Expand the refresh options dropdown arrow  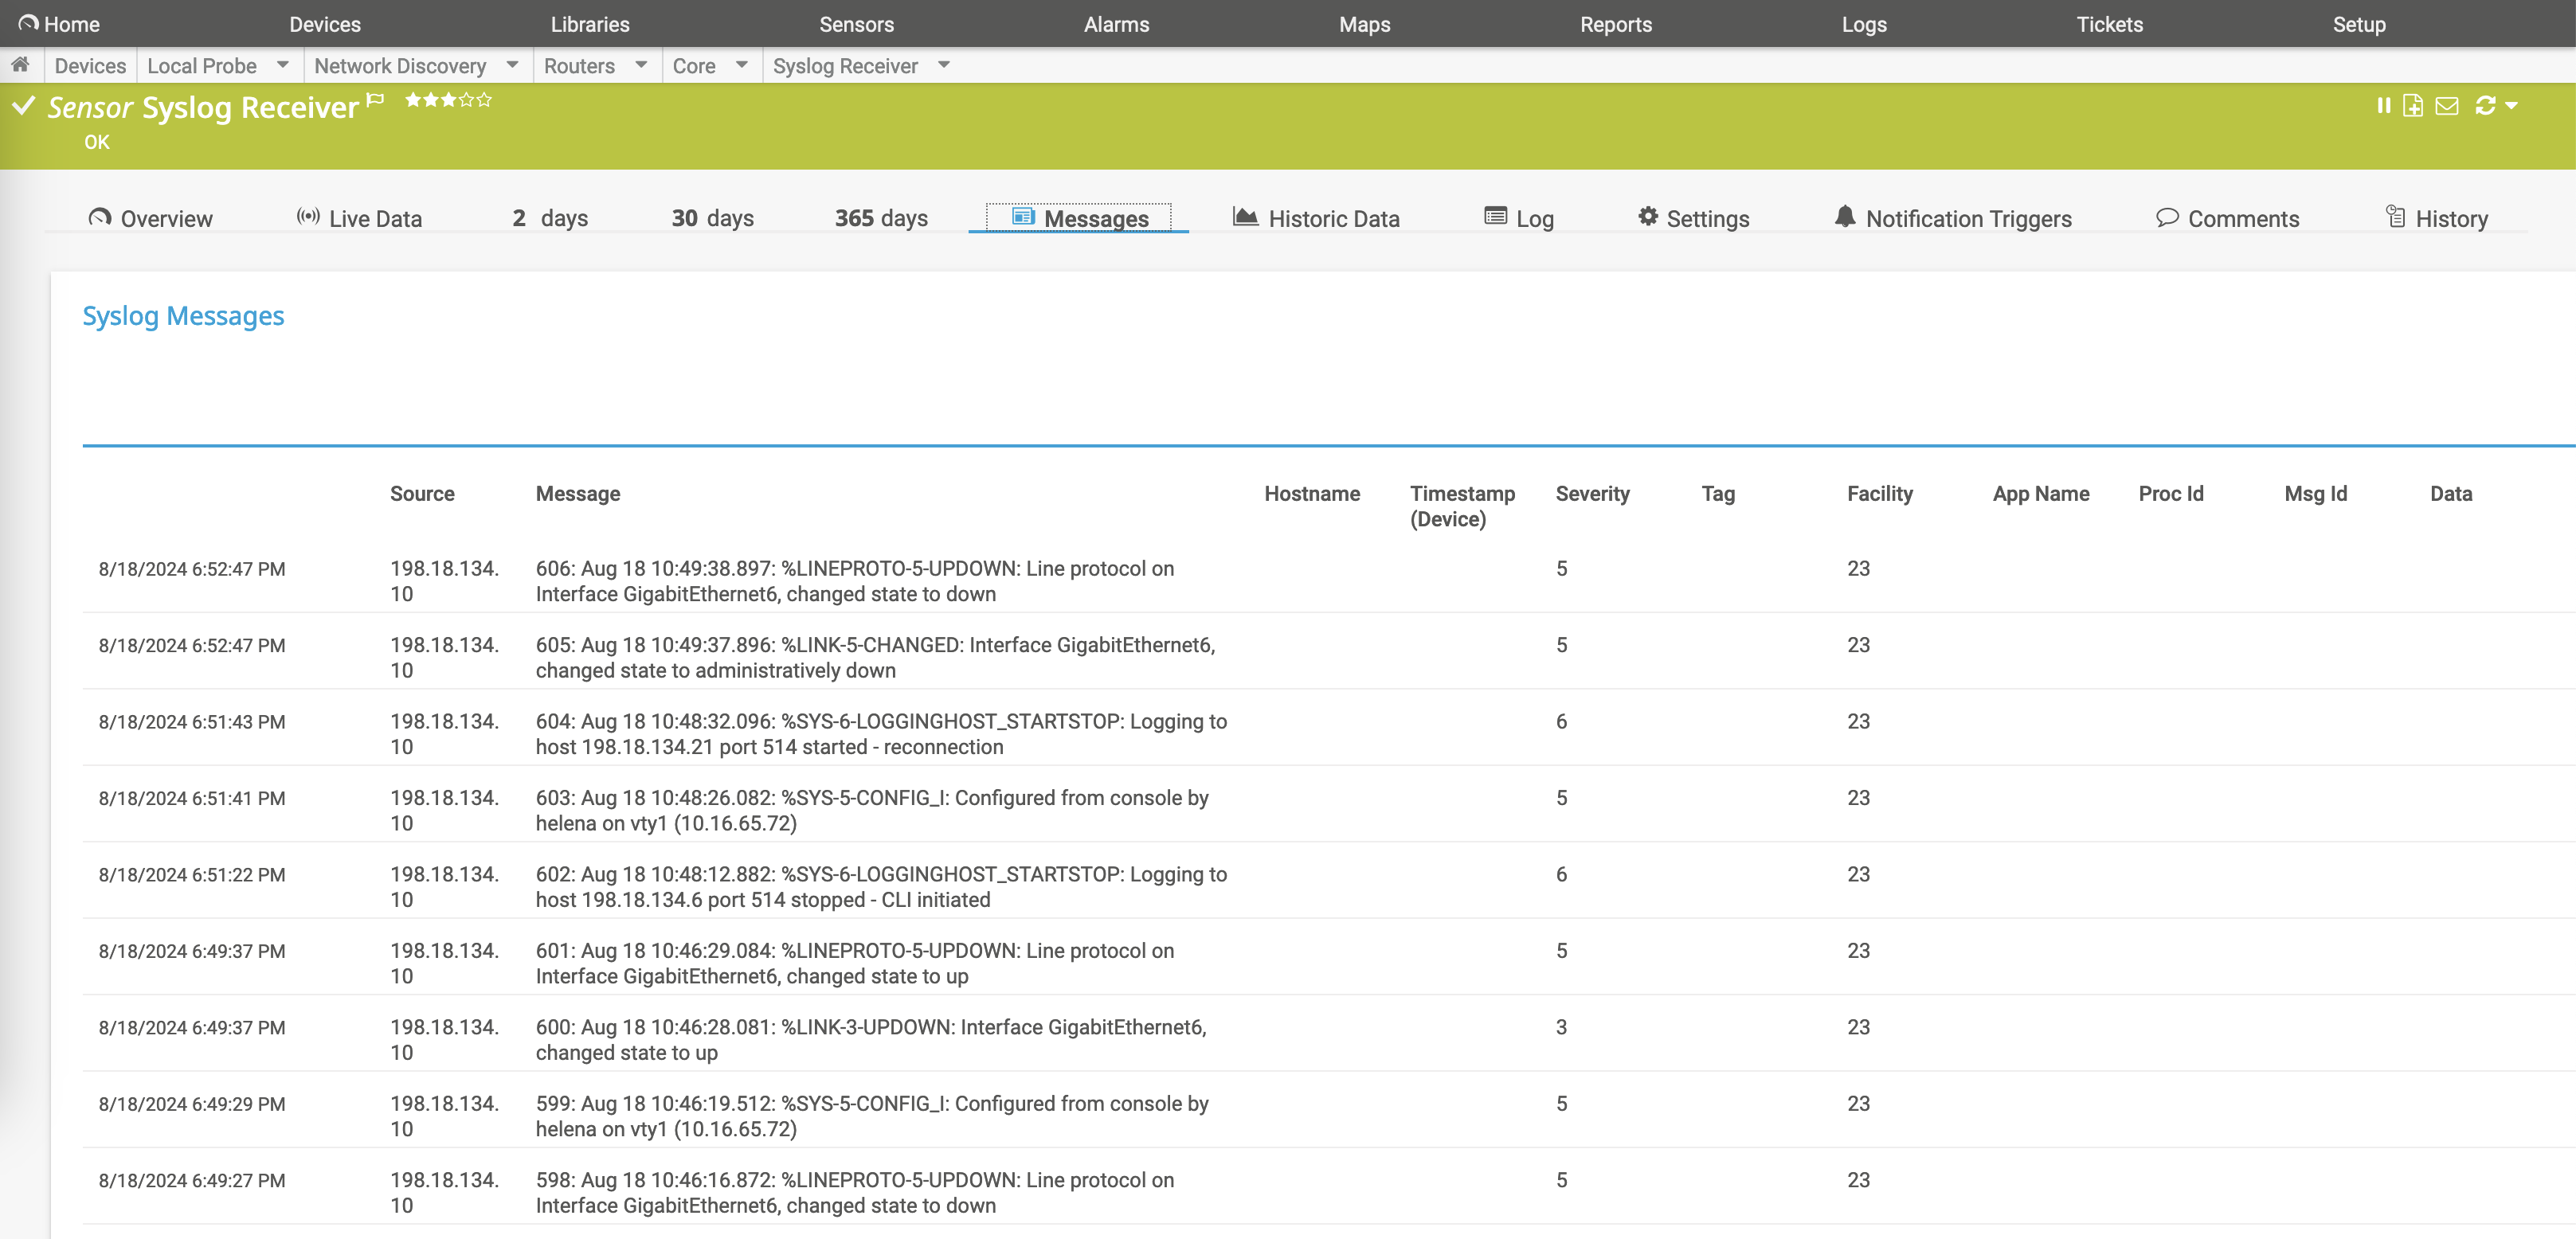(x=2511, y=106)
